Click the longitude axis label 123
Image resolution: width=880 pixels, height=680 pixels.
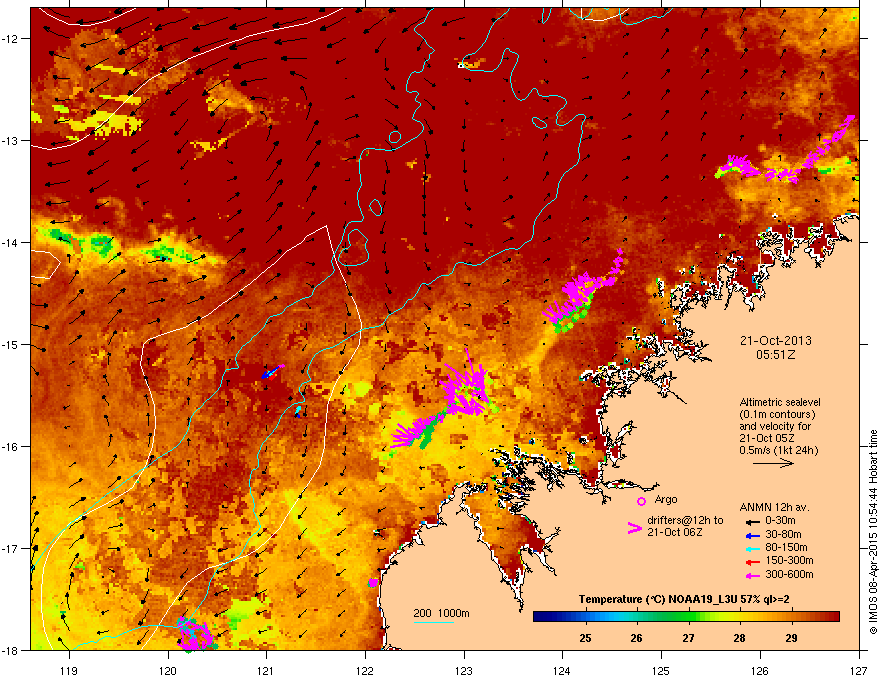pos(464,670)
